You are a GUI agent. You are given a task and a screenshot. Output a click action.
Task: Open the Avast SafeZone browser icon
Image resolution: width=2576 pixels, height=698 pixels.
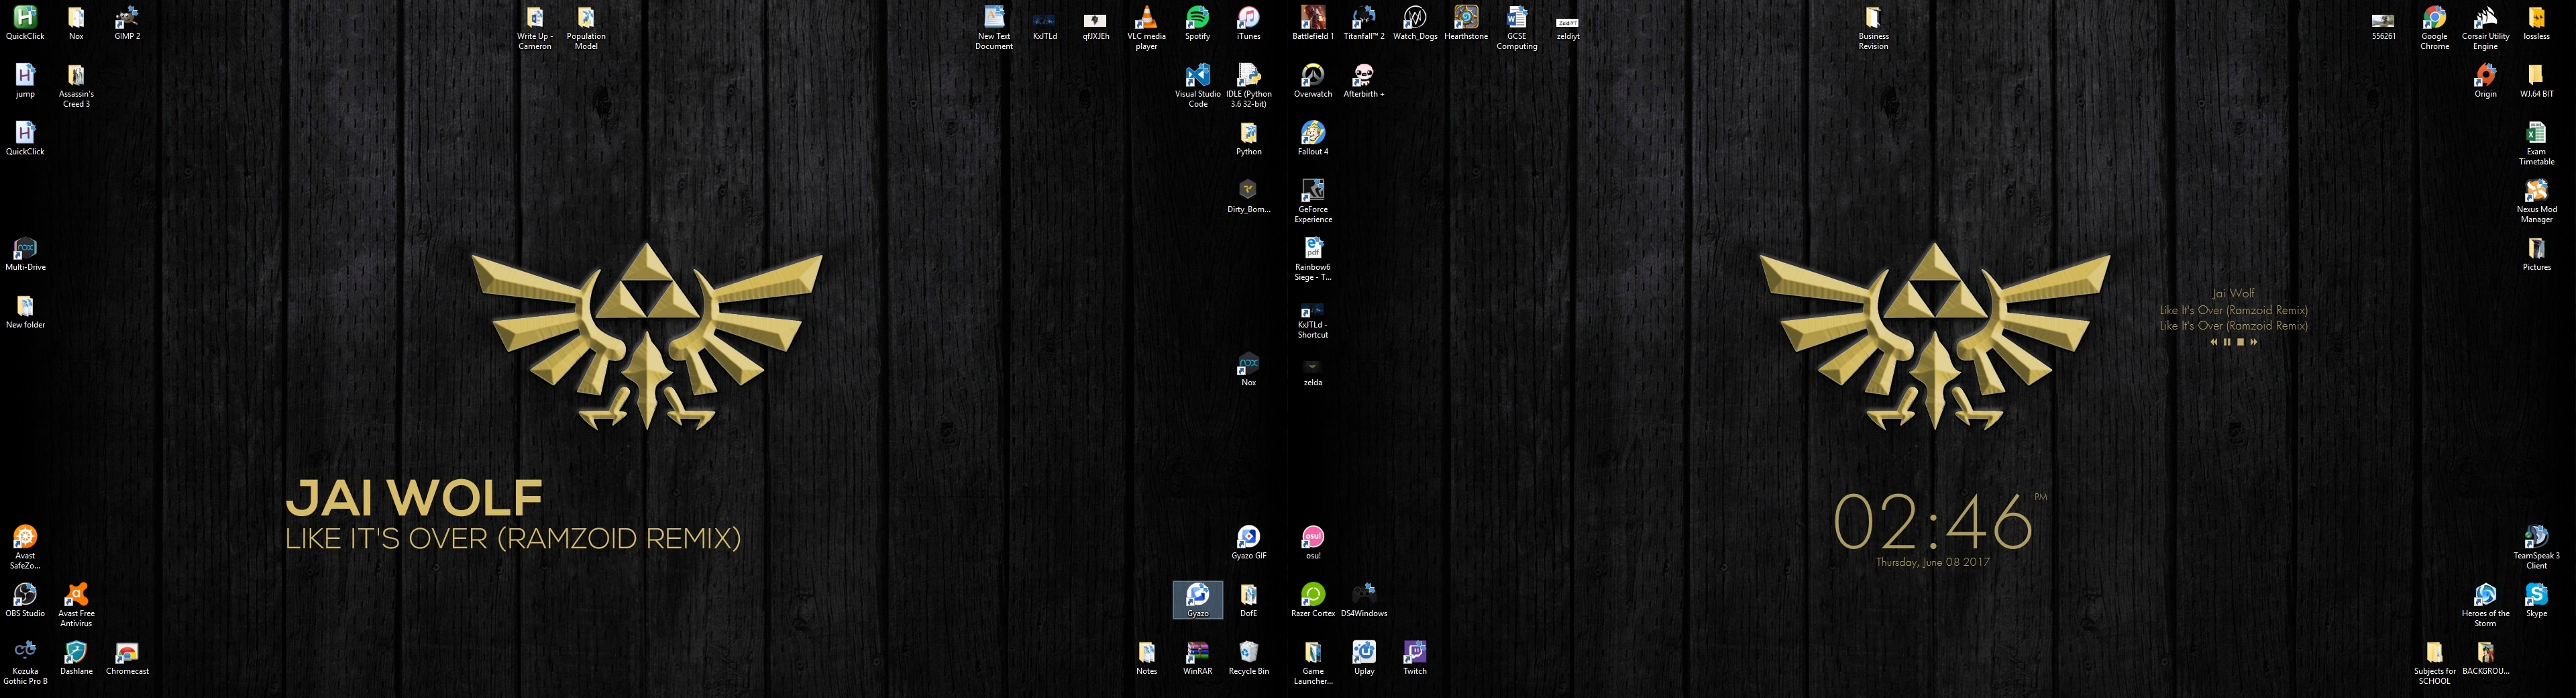pyautogui.click(x=25, y=548)
